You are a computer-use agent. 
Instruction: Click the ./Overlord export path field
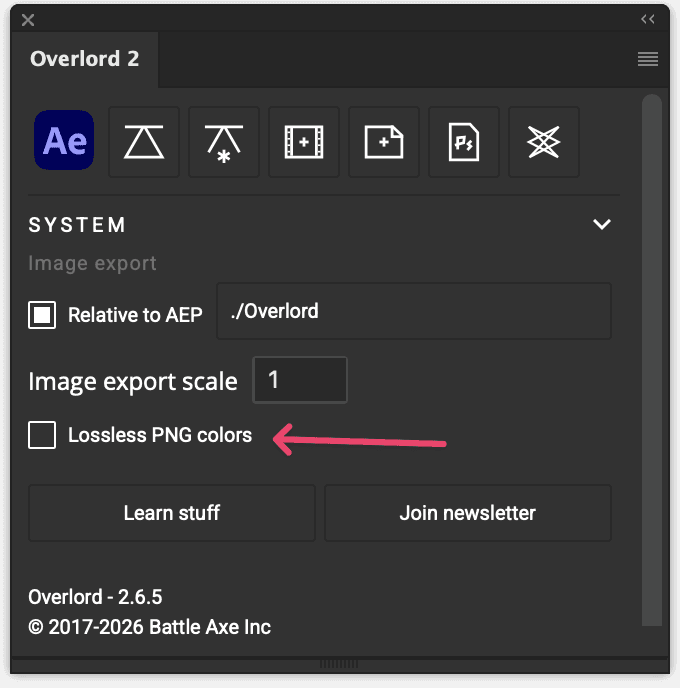click(414, 311)
